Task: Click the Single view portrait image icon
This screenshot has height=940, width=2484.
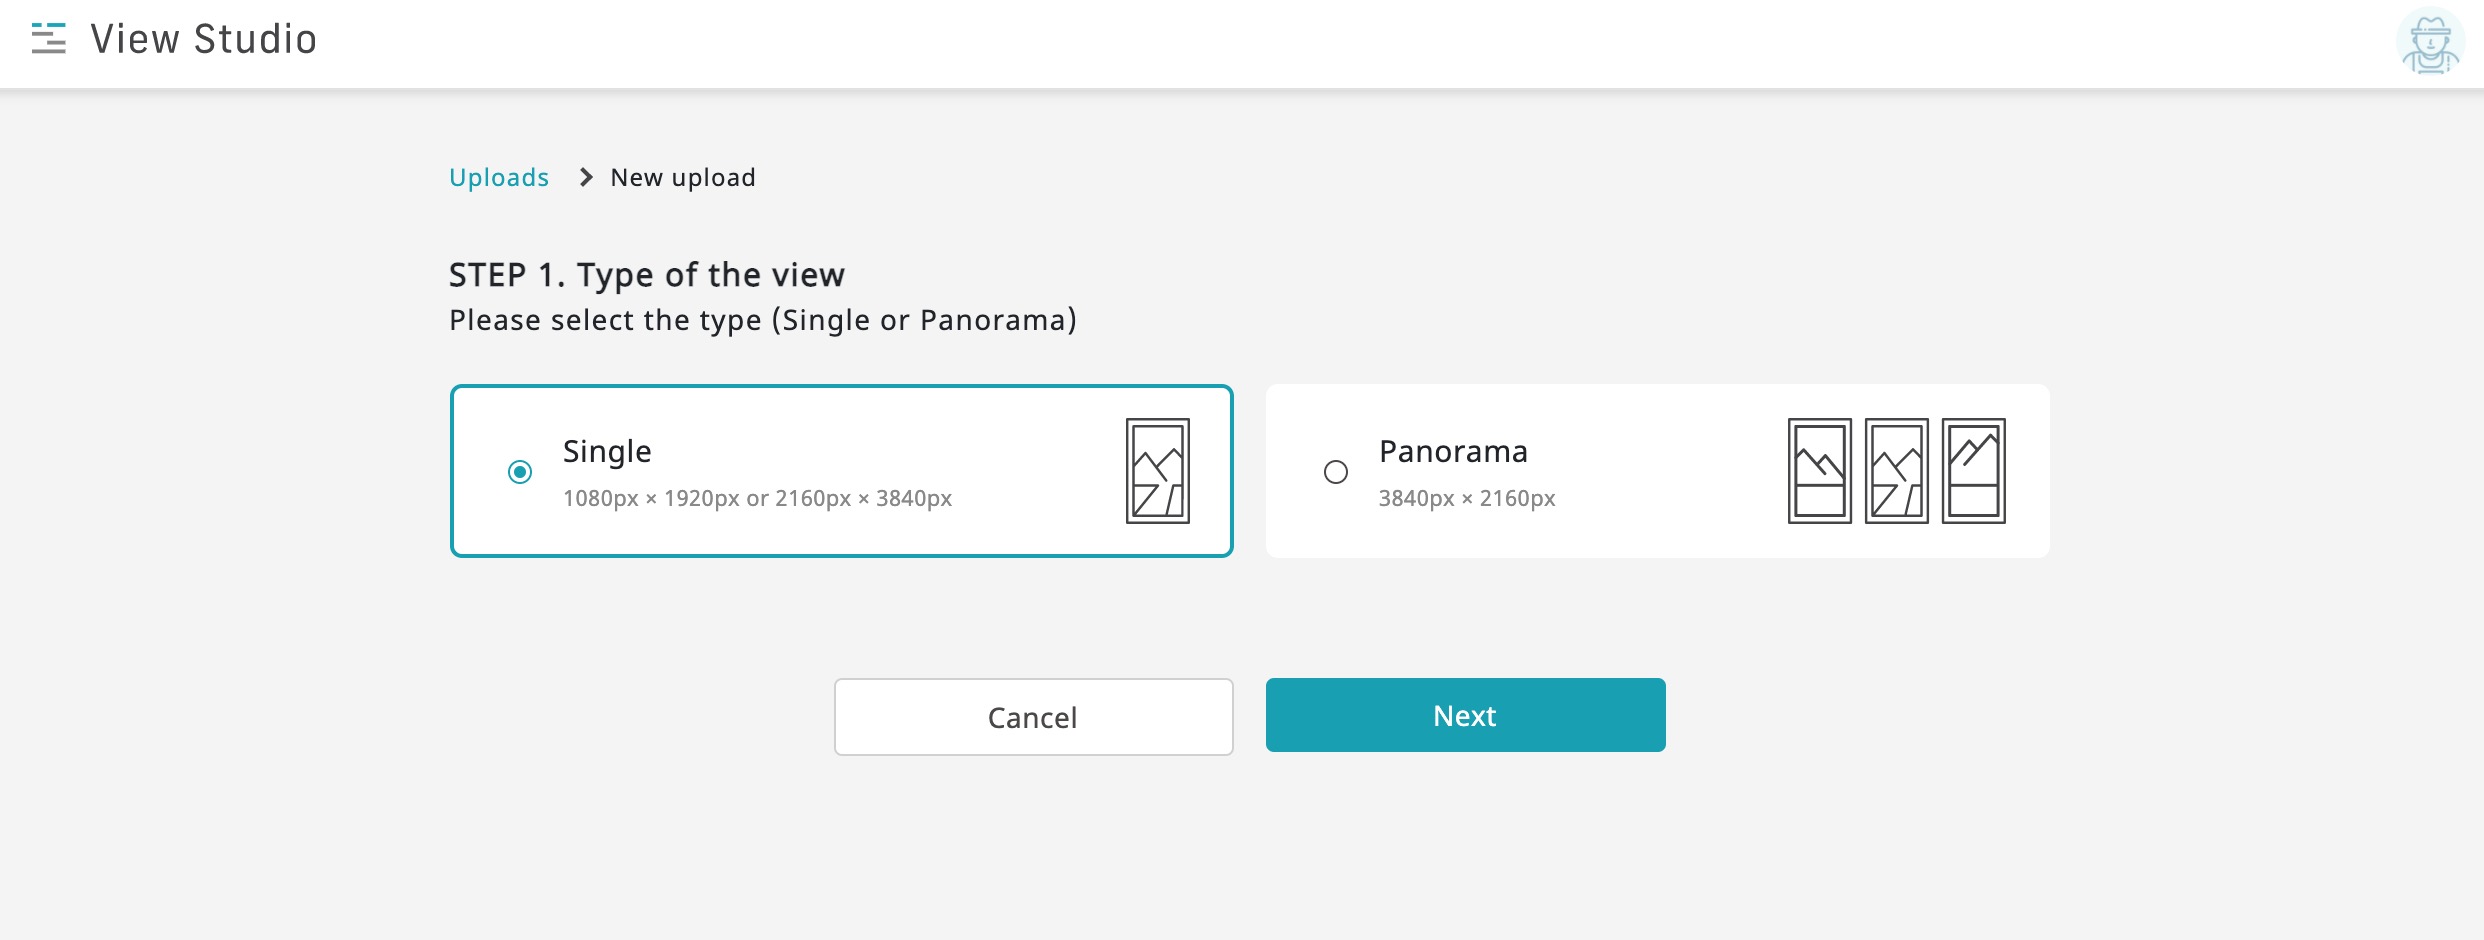Action: point(1157,471)
